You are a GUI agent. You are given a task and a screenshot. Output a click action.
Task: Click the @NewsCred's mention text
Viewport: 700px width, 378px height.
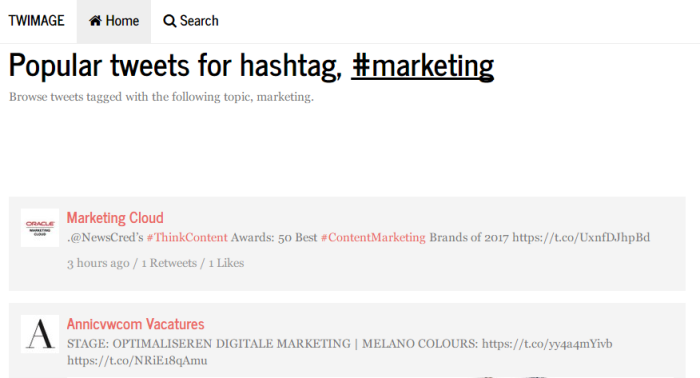(x=105, y=237)
